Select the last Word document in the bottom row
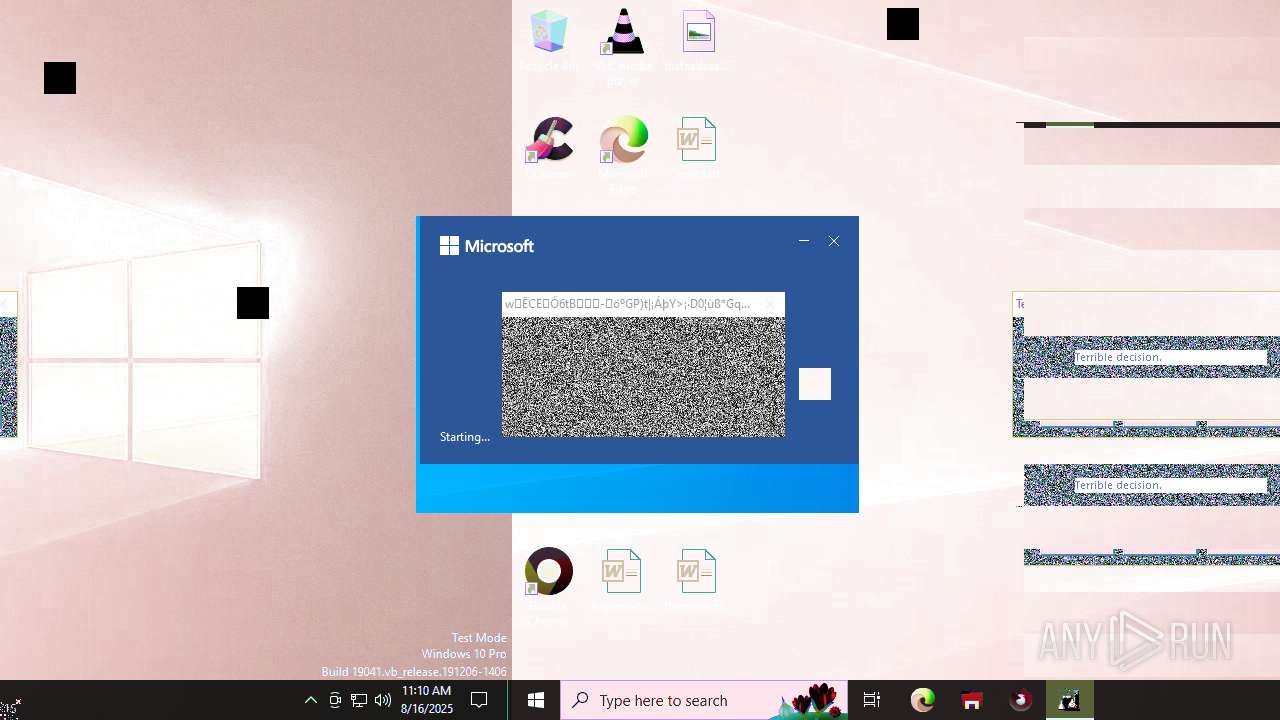Screen dimensions: 1280x720 point(696,579)
